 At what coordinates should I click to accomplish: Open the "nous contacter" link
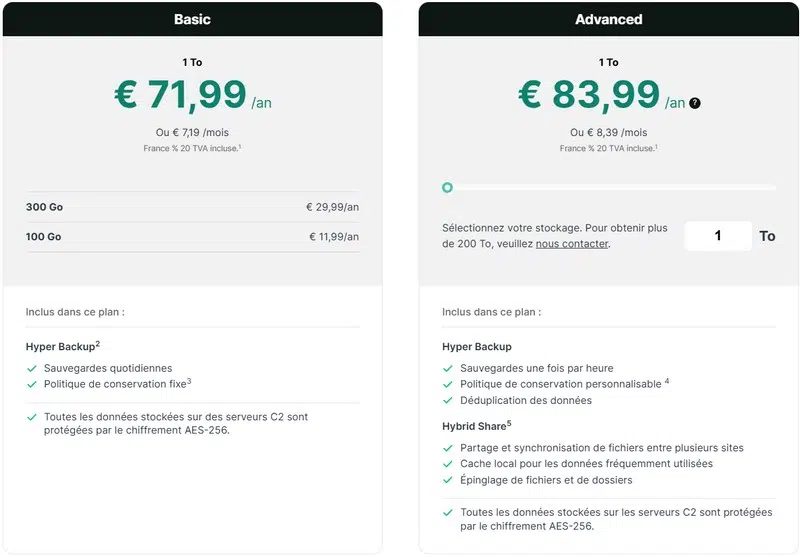coord(571,243)
